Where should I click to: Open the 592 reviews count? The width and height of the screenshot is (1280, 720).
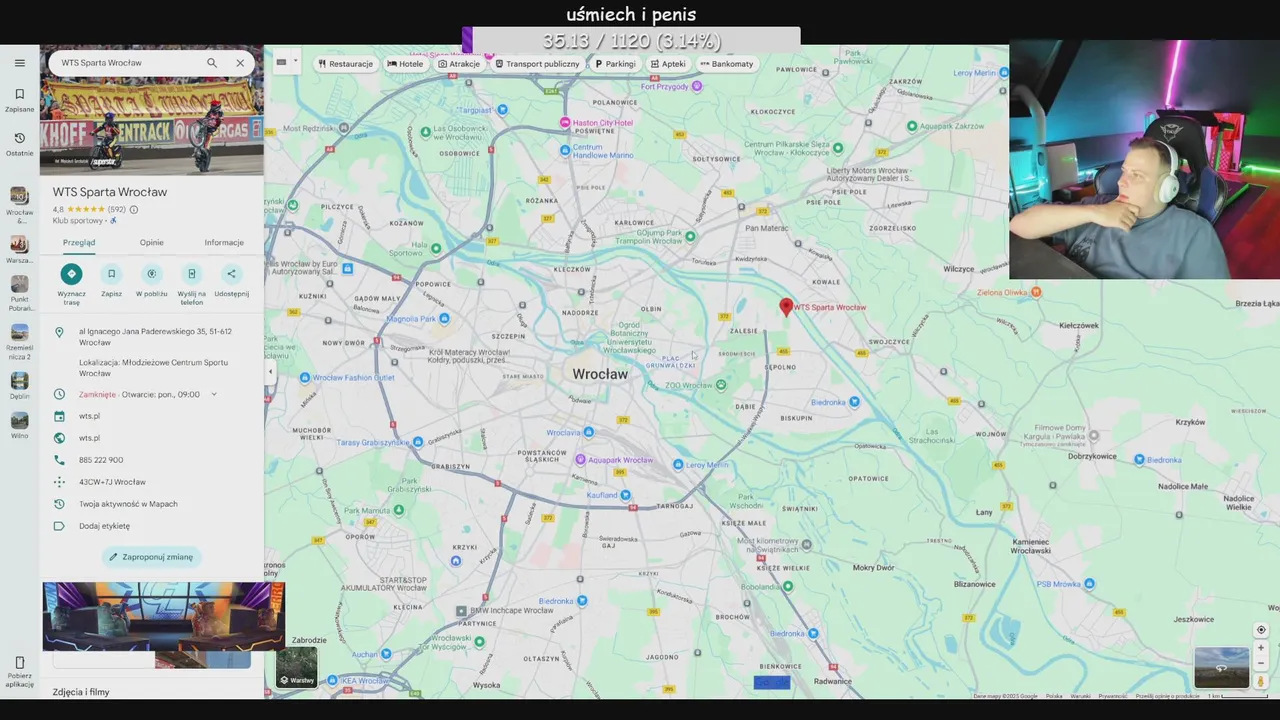coord(117,210)
